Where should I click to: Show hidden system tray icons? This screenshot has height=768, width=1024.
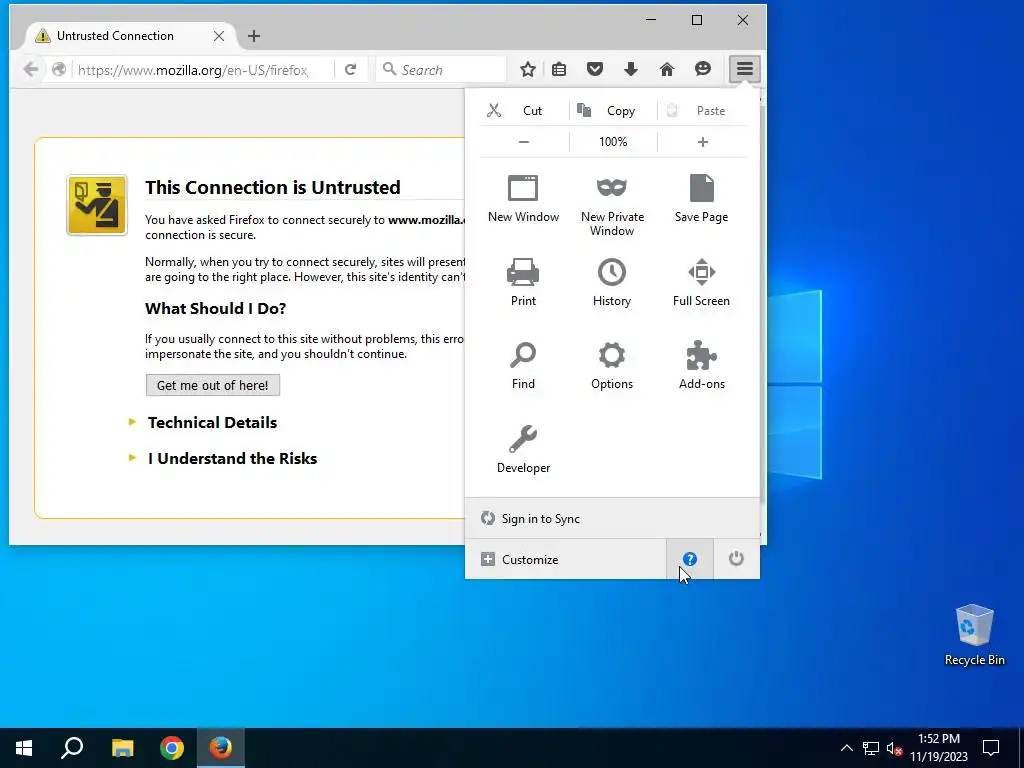tap(846, 748)
